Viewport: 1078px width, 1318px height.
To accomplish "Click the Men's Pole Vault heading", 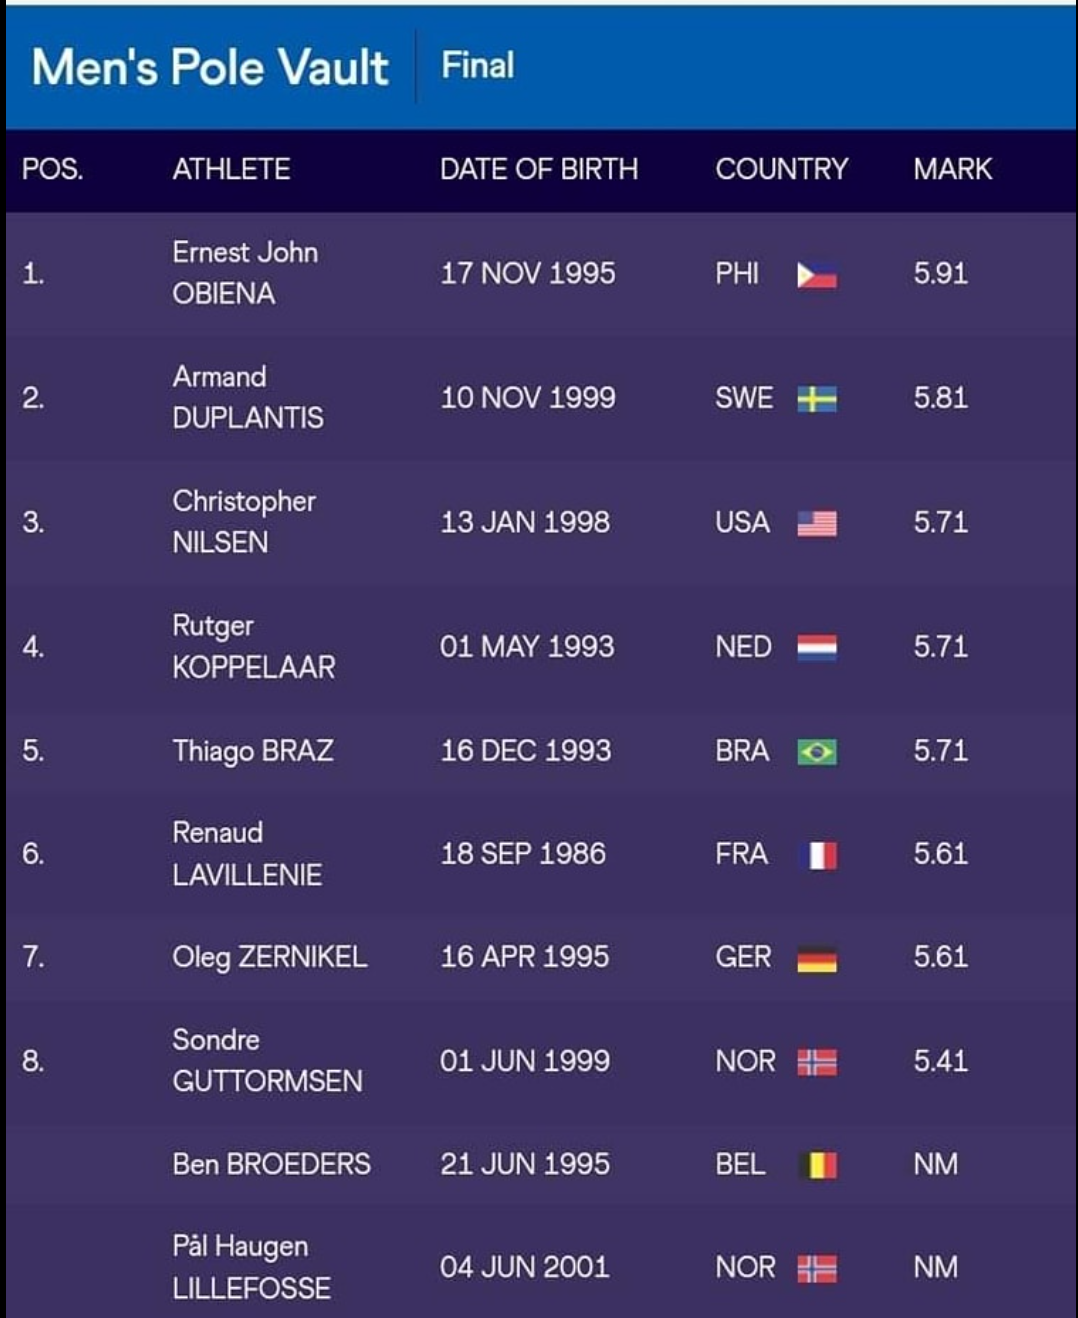I will point(210,68).
